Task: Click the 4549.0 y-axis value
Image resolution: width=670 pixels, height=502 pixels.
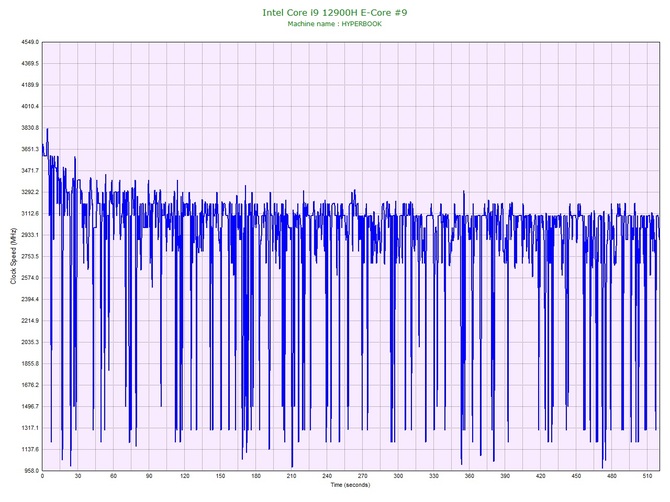Action: pyautogui.click(x=30, y=42)
